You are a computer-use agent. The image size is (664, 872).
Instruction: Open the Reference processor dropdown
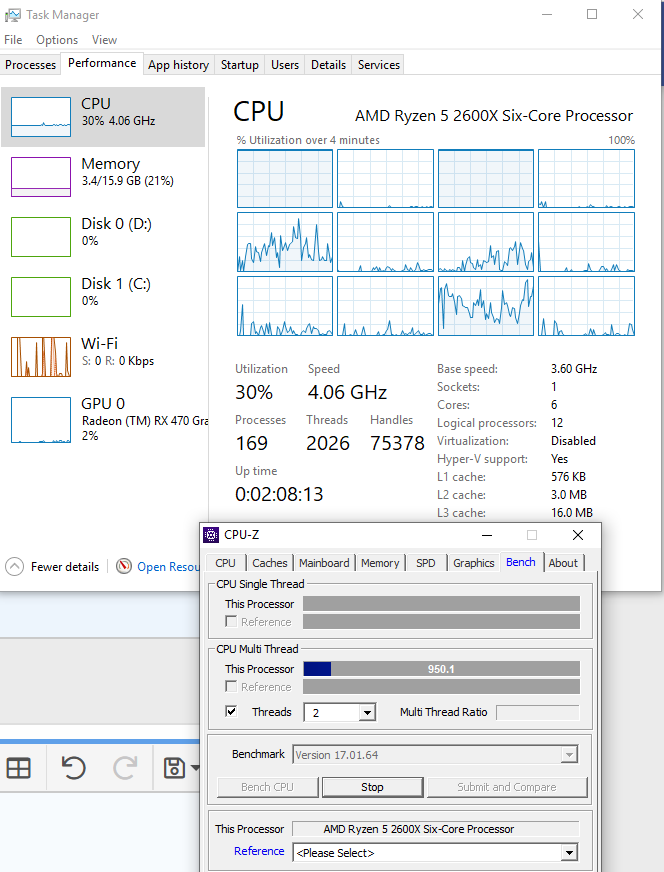pos(568,853)
